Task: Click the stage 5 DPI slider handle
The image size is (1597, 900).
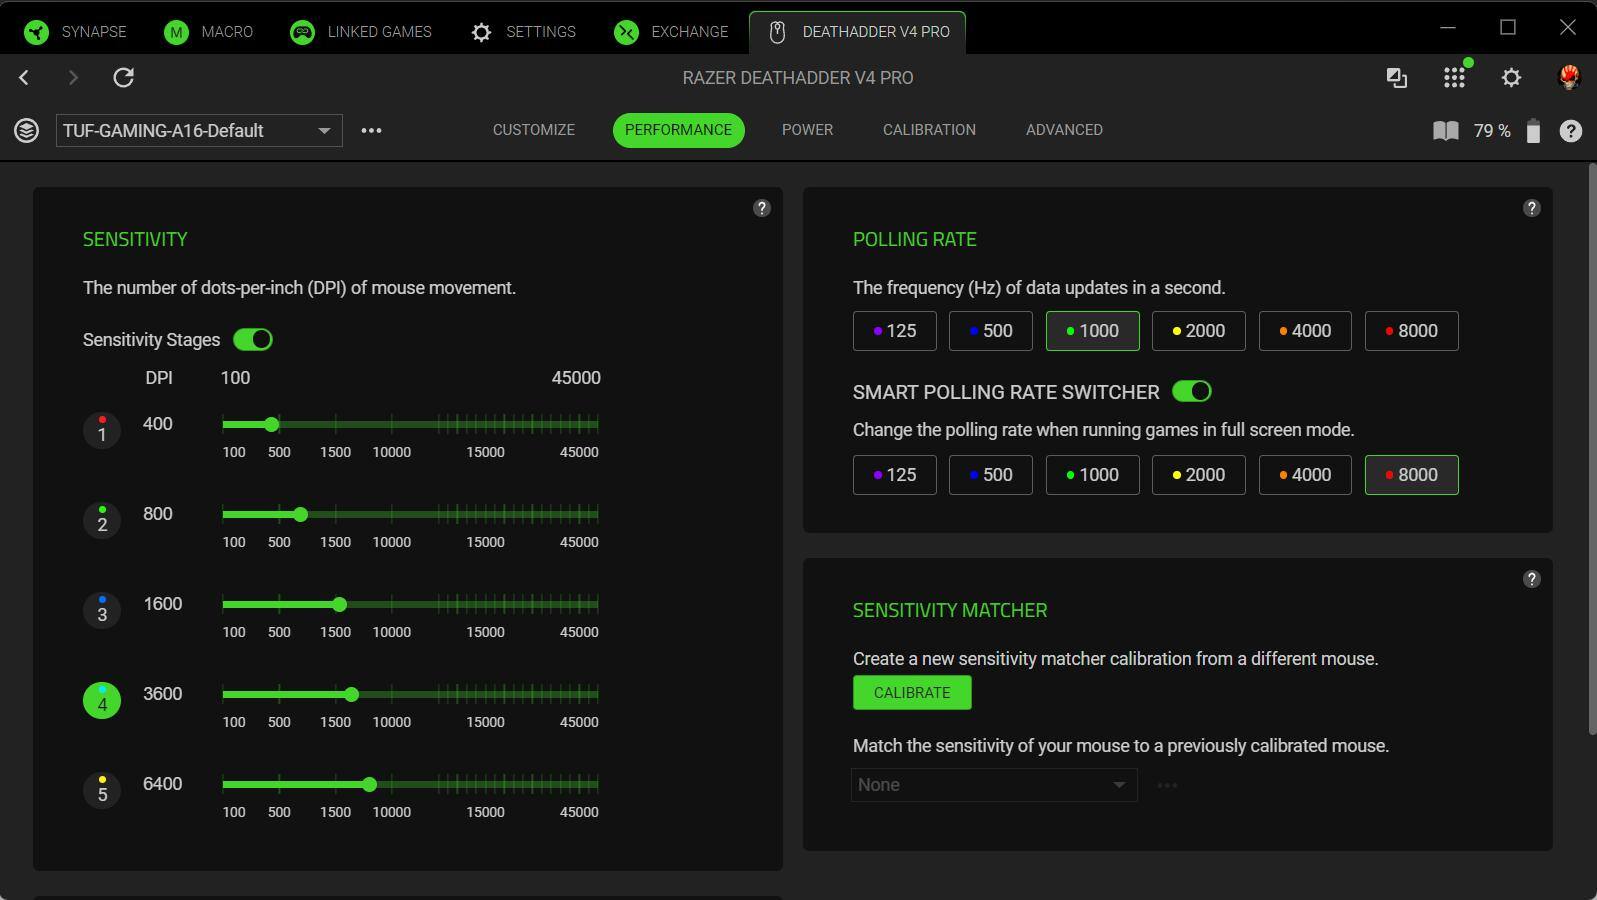Action: (370, 785)
